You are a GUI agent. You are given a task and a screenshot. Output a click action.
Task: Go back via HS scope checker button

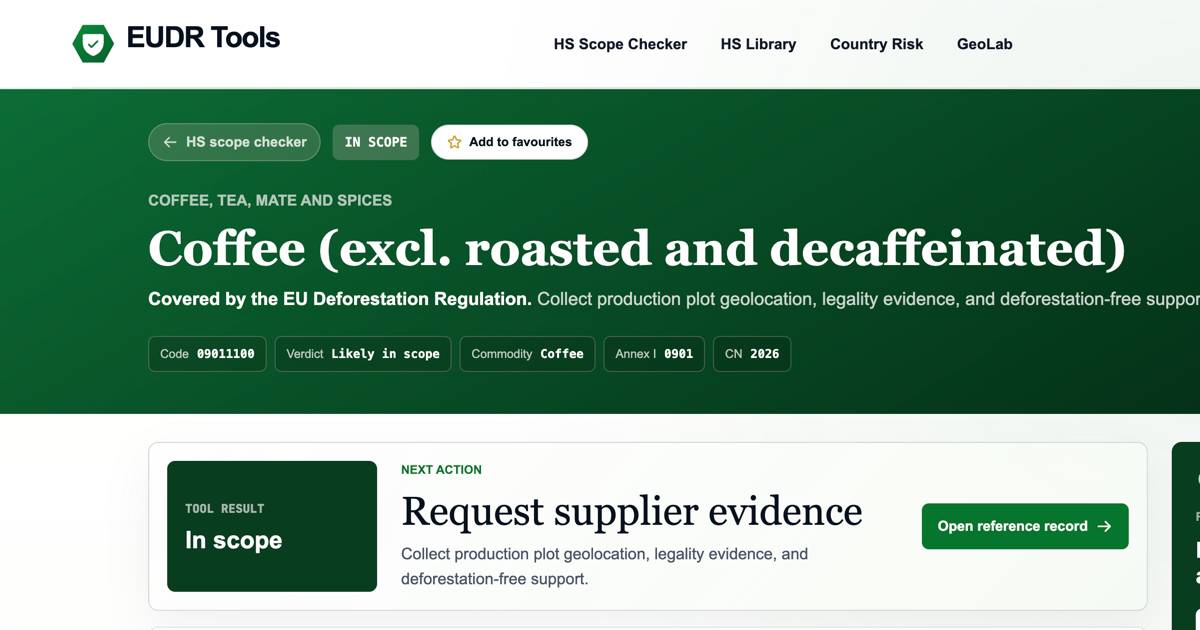[x=234, y=142]
